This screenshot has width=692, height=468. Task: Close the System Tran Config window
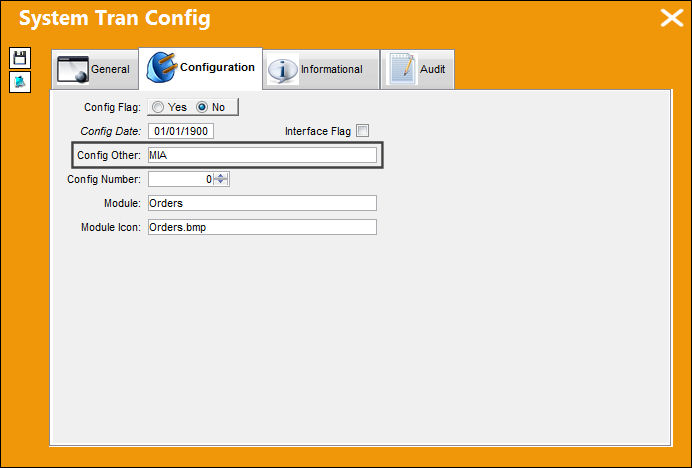click(672, 18)
